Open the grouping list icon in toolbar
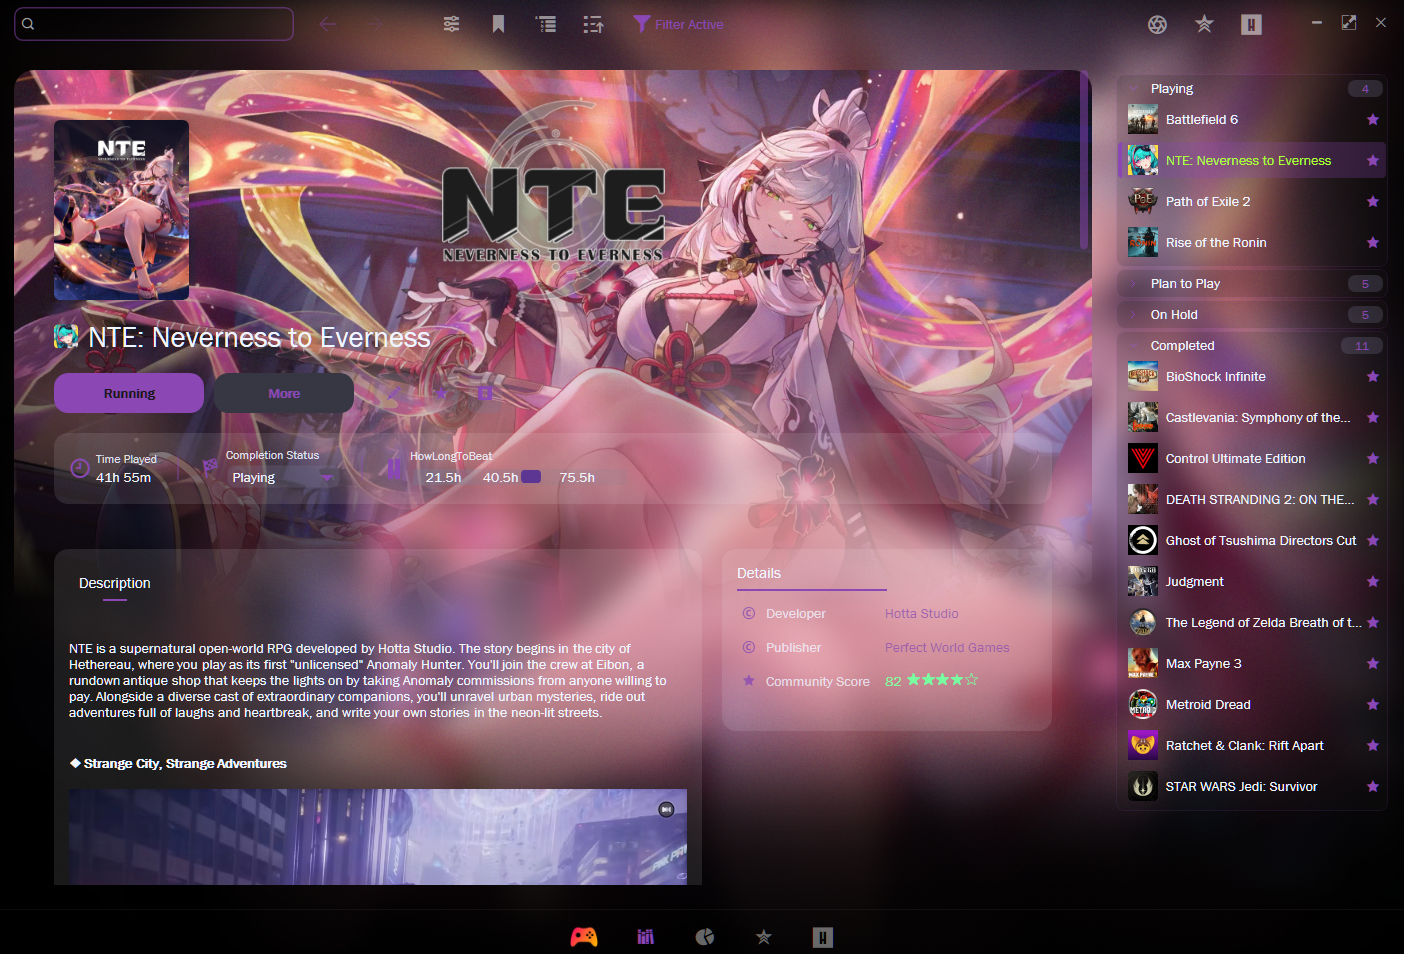This screenshot has width=1404, height=954. tap(546, 24)
